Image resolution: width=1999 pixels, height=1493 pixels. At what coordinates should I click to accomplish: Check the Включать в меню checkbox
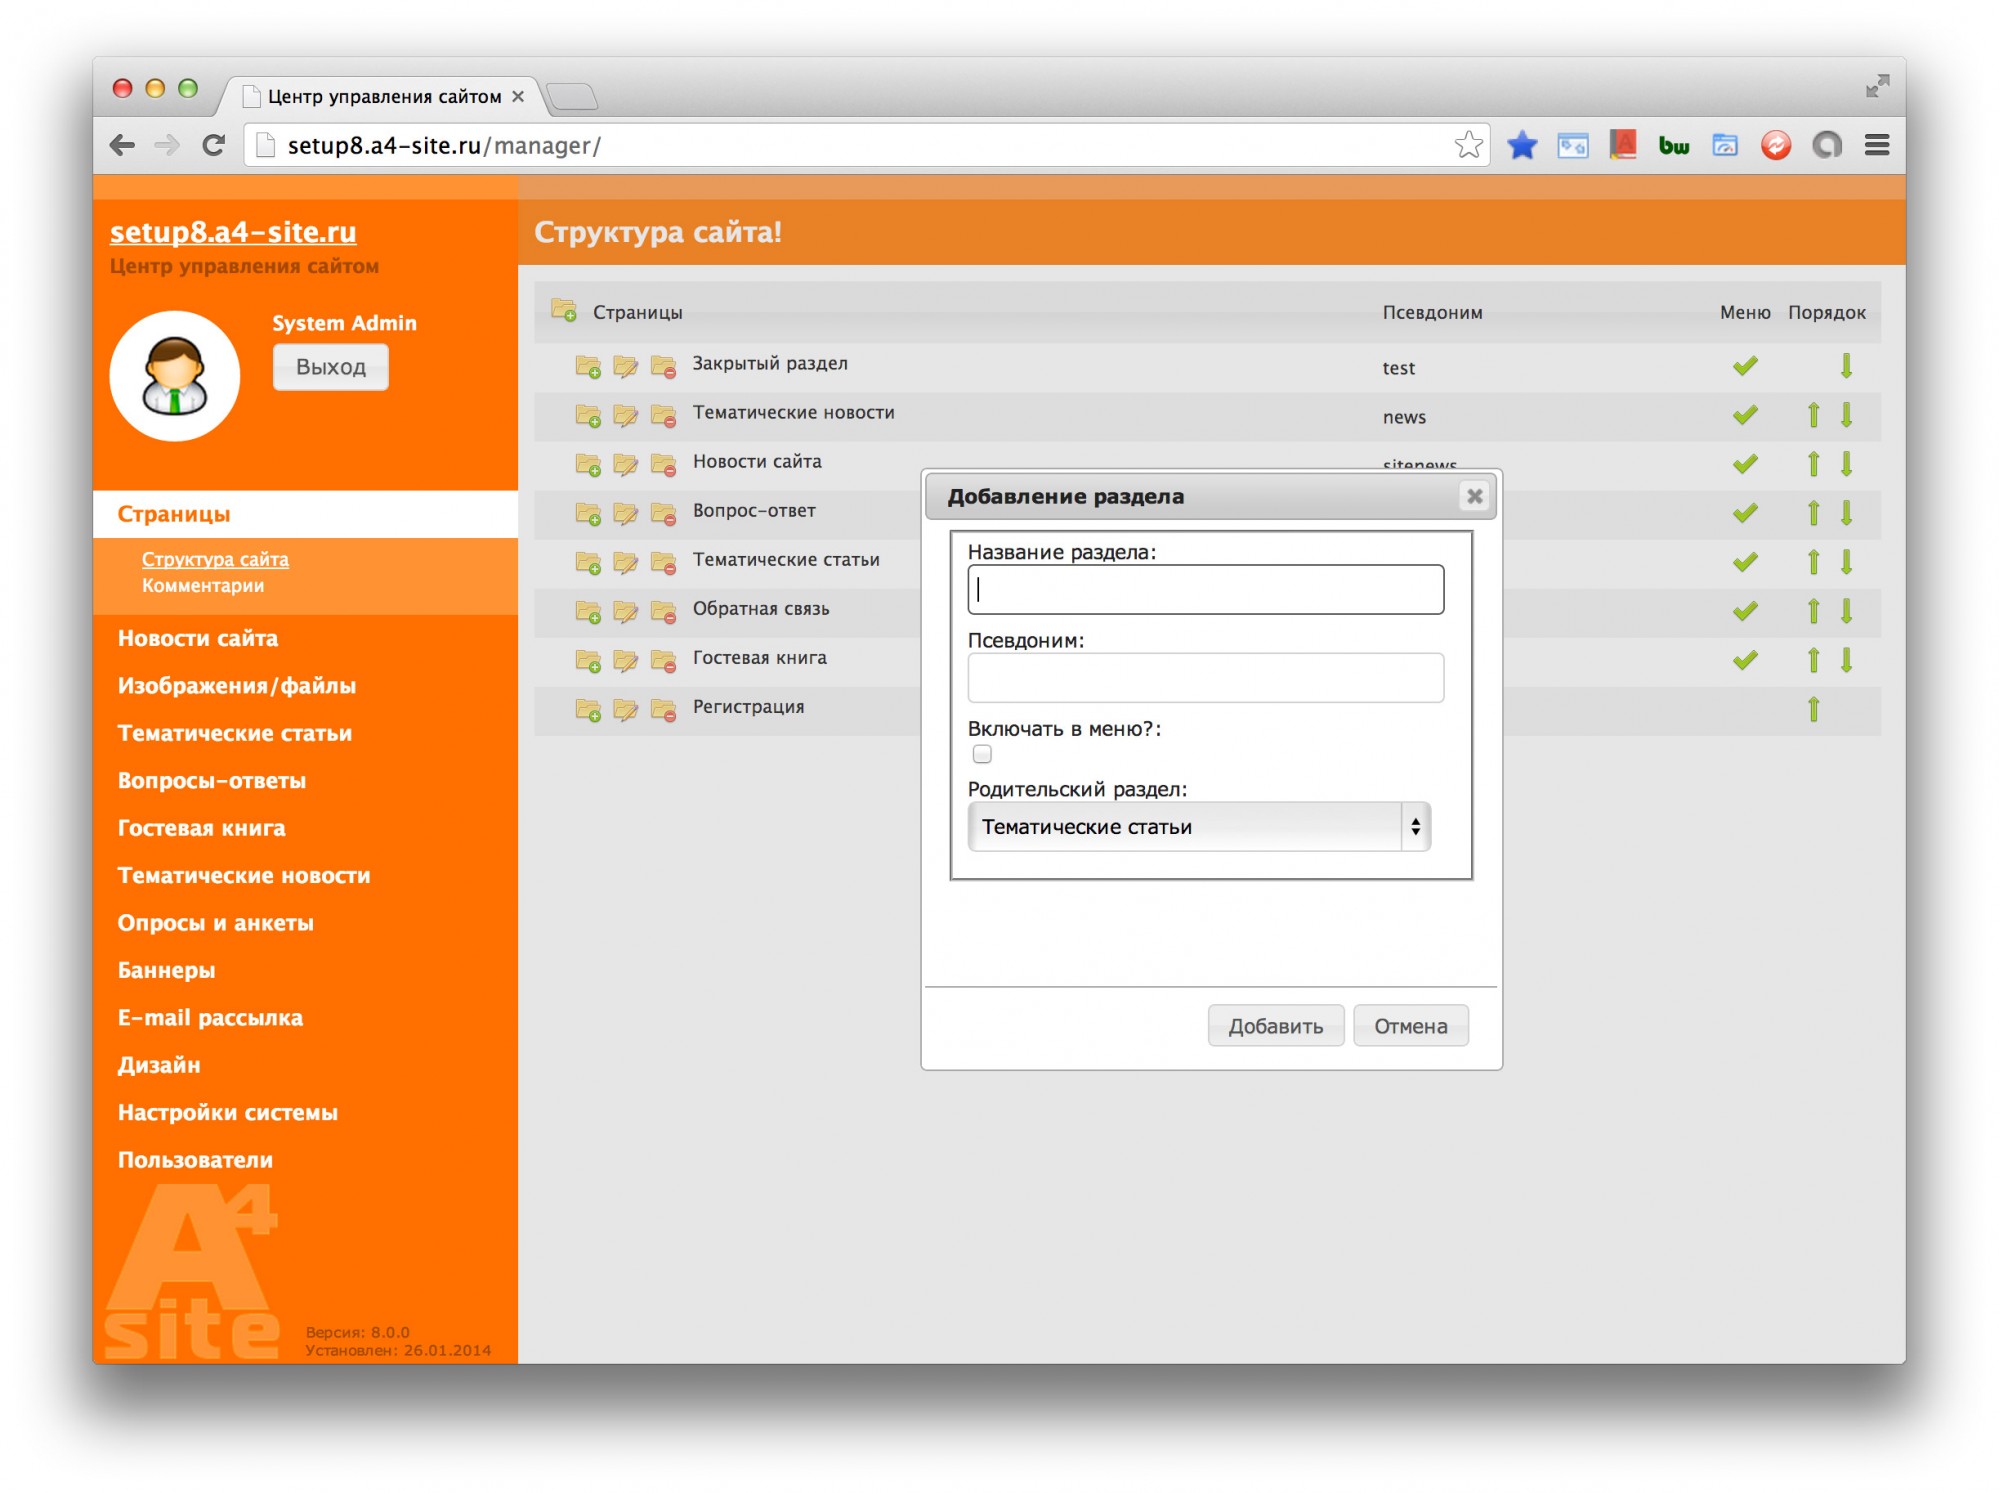982,754
